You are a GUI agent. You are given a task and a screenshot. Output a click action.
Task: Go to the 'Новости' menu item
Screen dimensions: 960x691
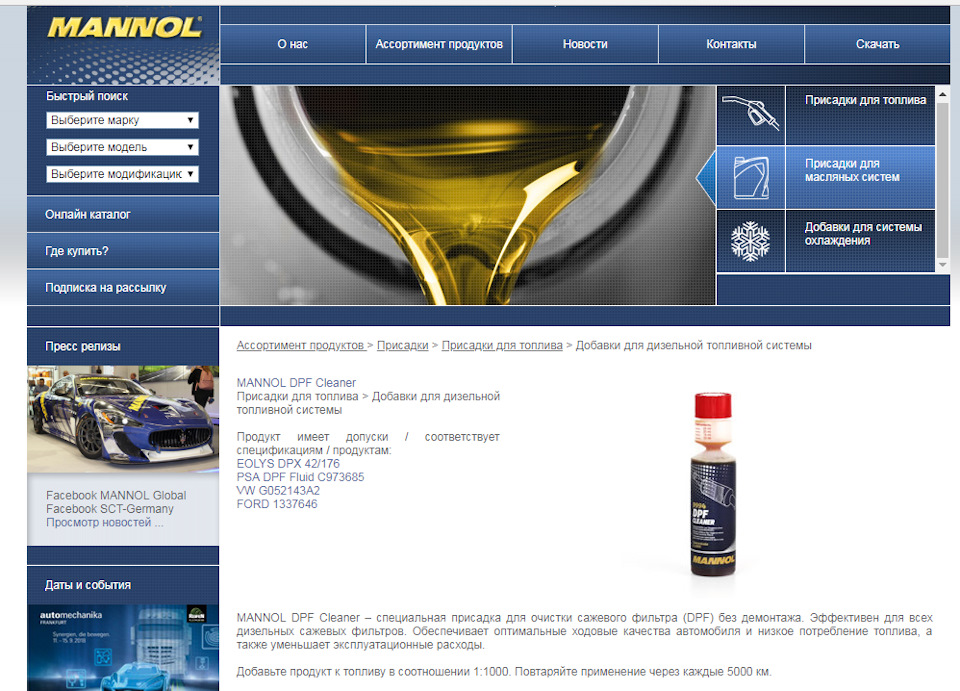coord(585,44)
